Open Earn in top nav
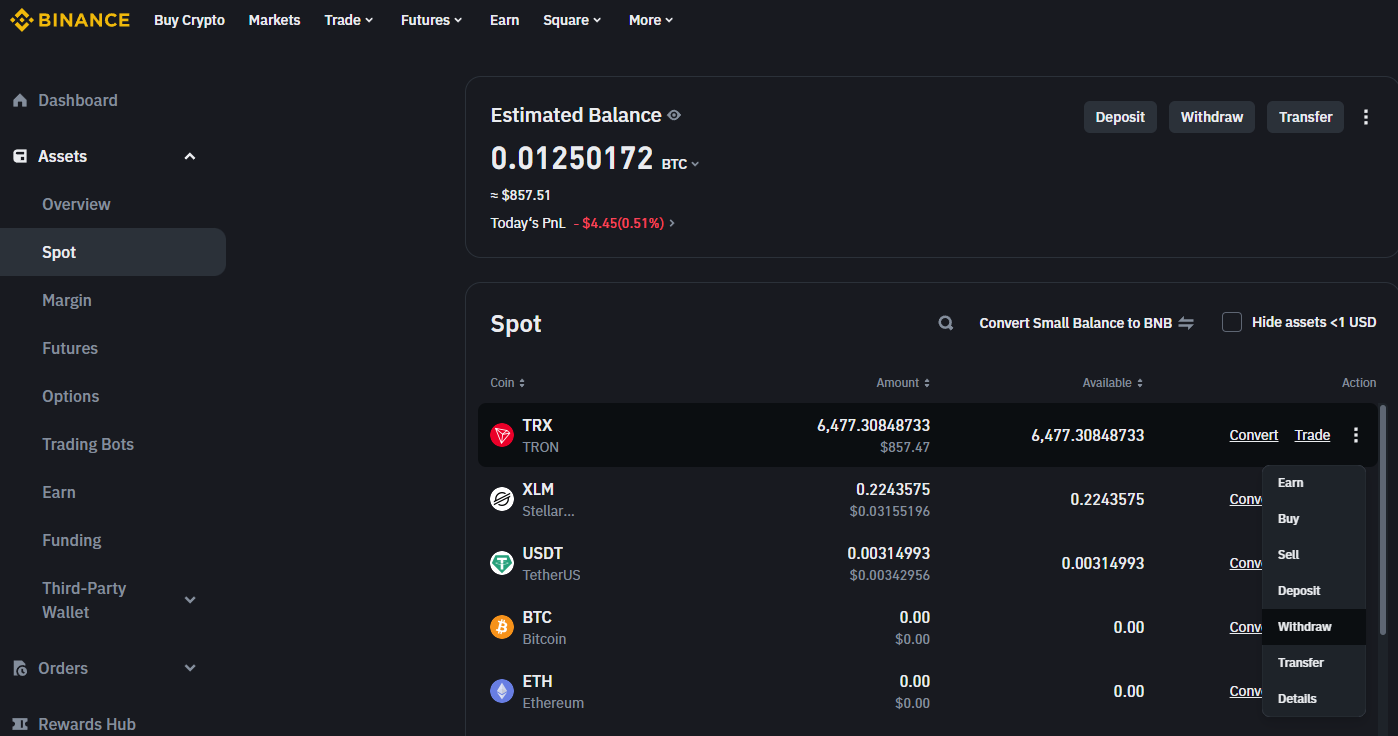1398x736 pixels. point(504,20)
